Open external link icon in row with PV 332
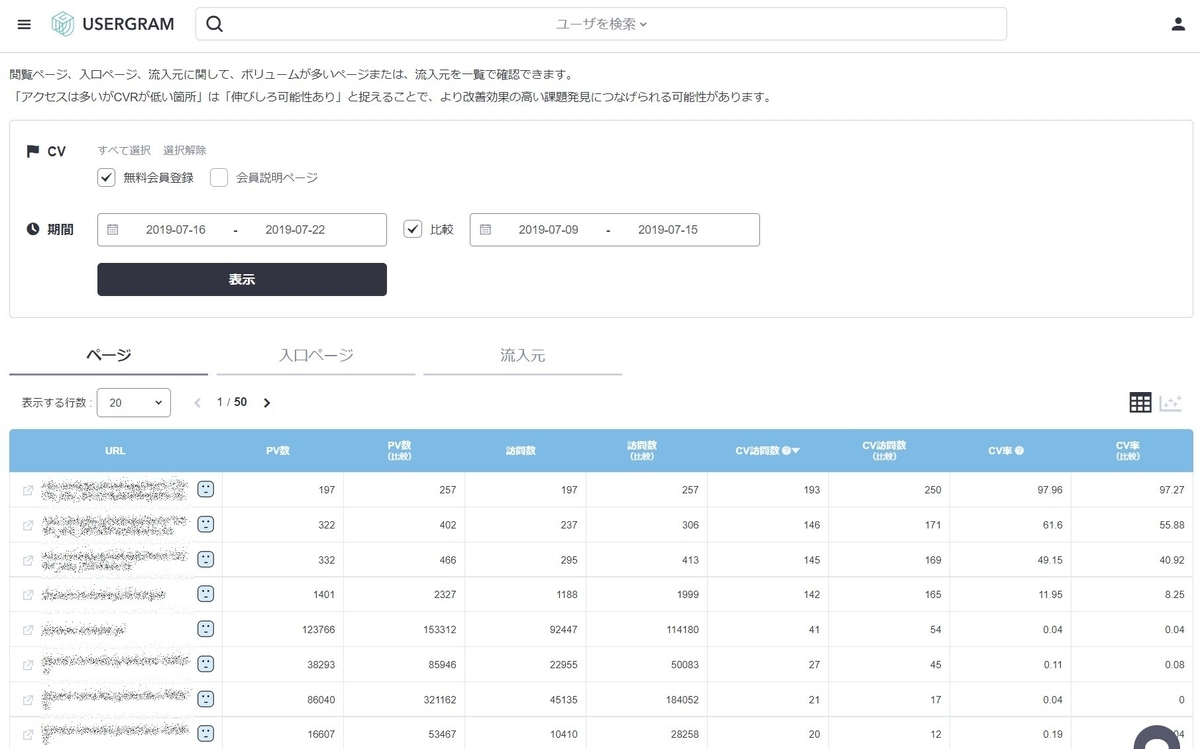The height and width of the screenshot is (749, 1200). pos(28,560)
